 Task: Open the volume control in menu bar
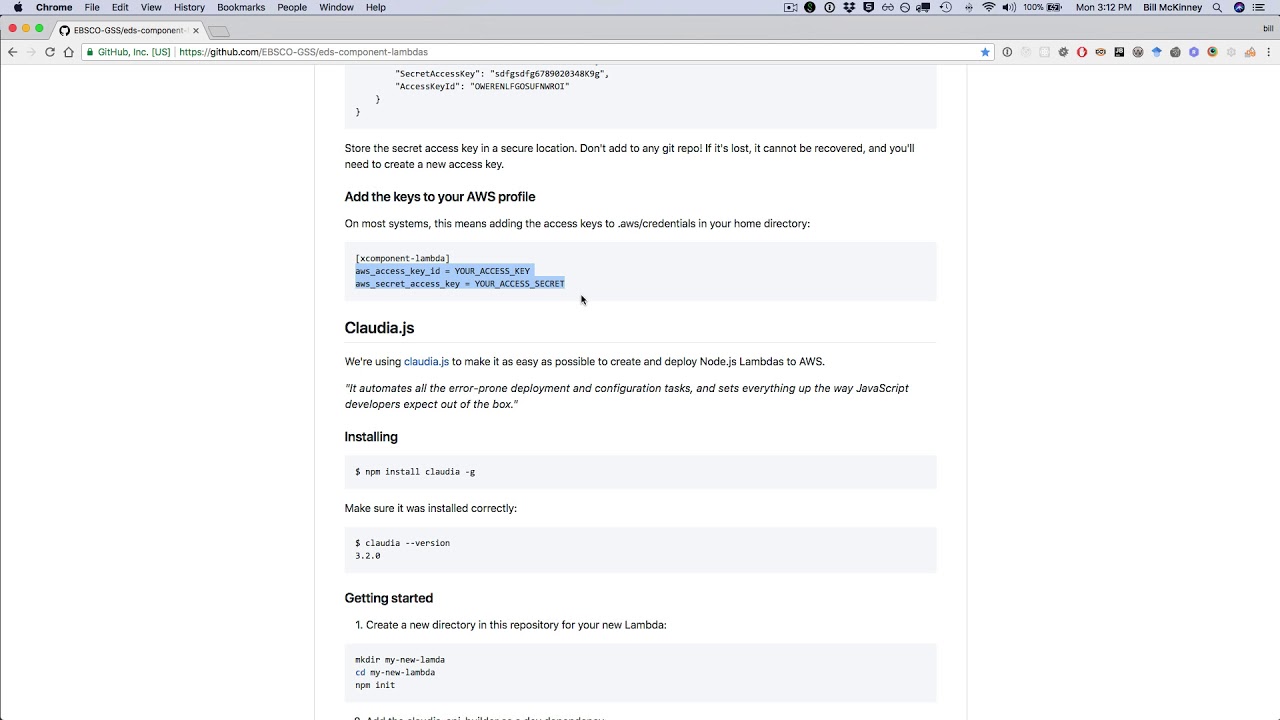[1009, 7]
